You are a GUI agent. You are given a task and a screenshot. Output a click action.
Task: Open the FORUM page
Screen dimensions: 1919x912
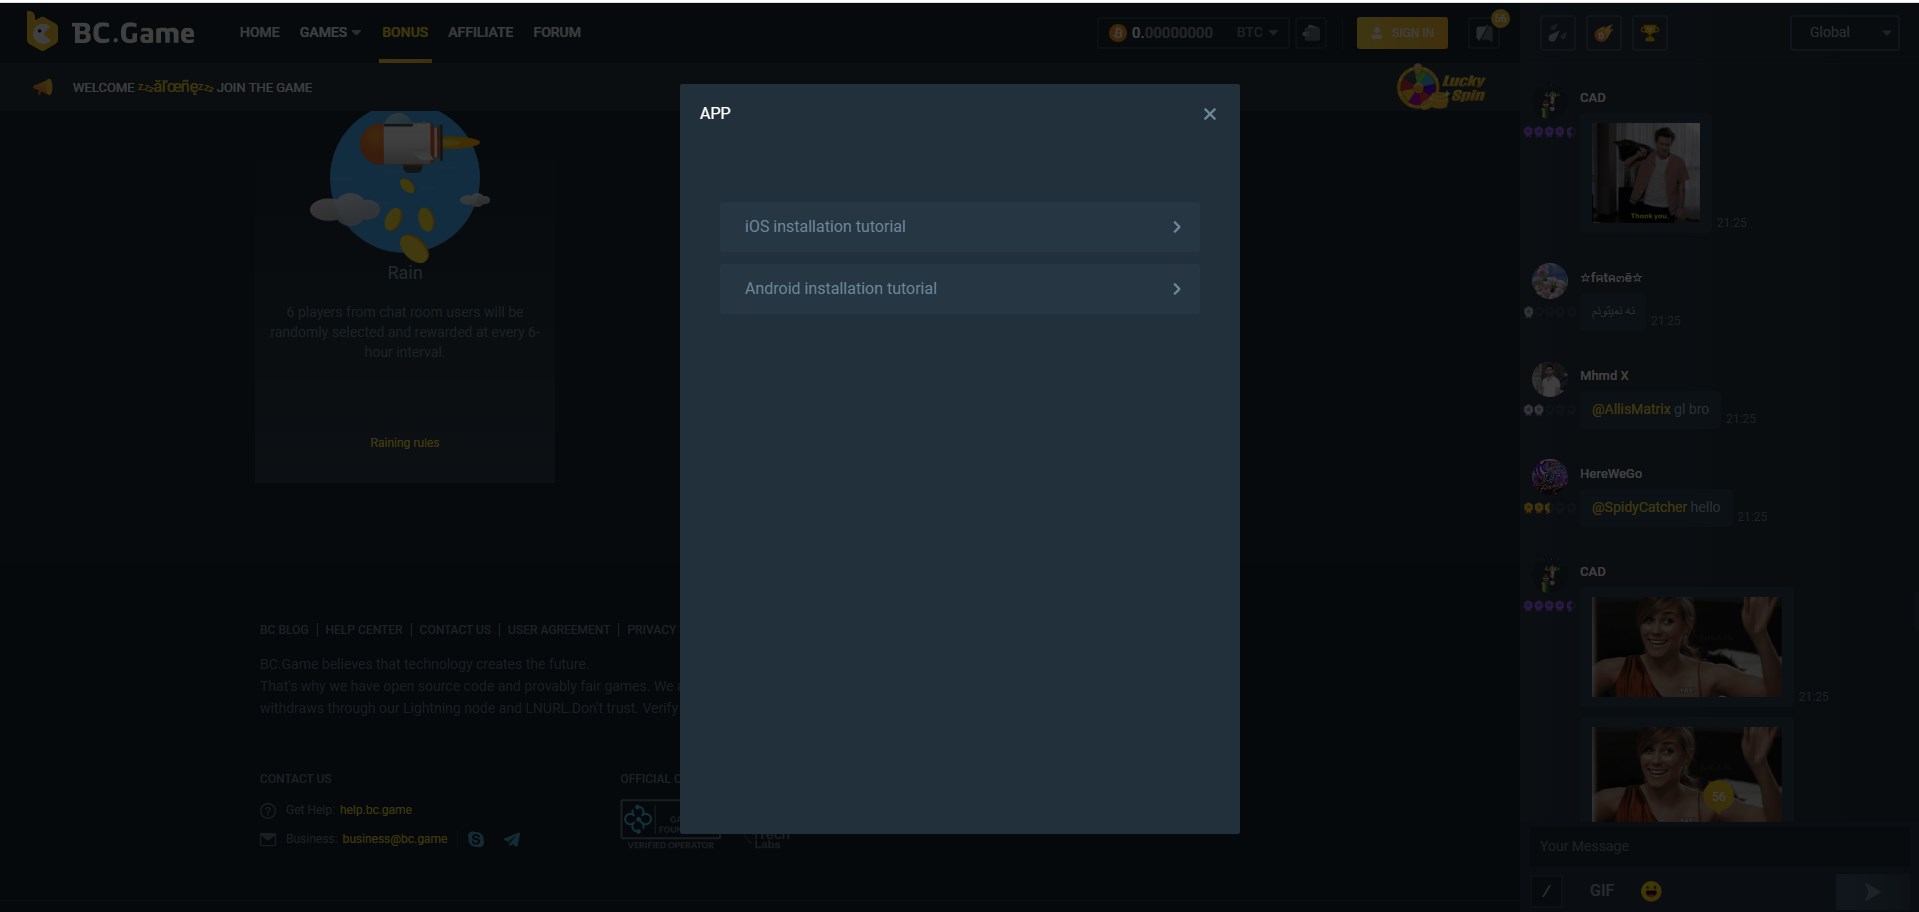(556, 32)
